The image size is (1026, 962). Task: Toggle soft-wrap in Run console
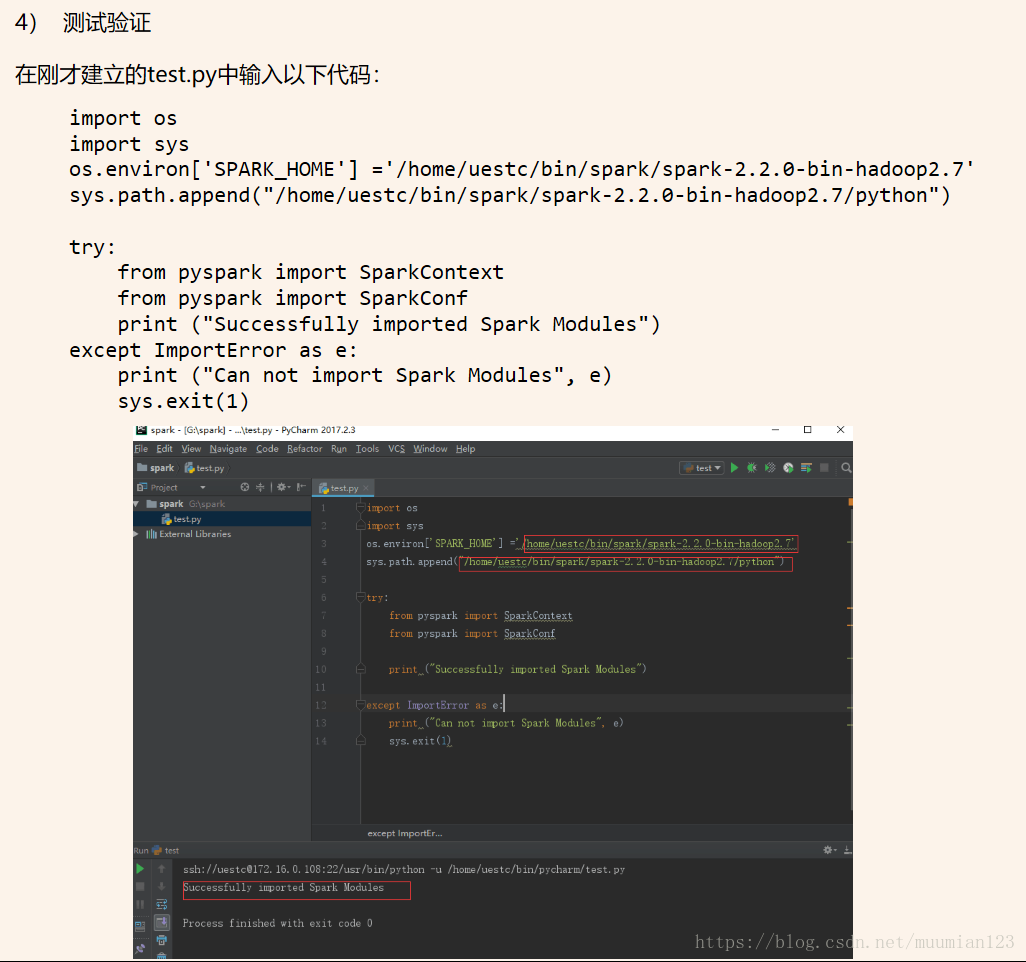coord(162,904)
